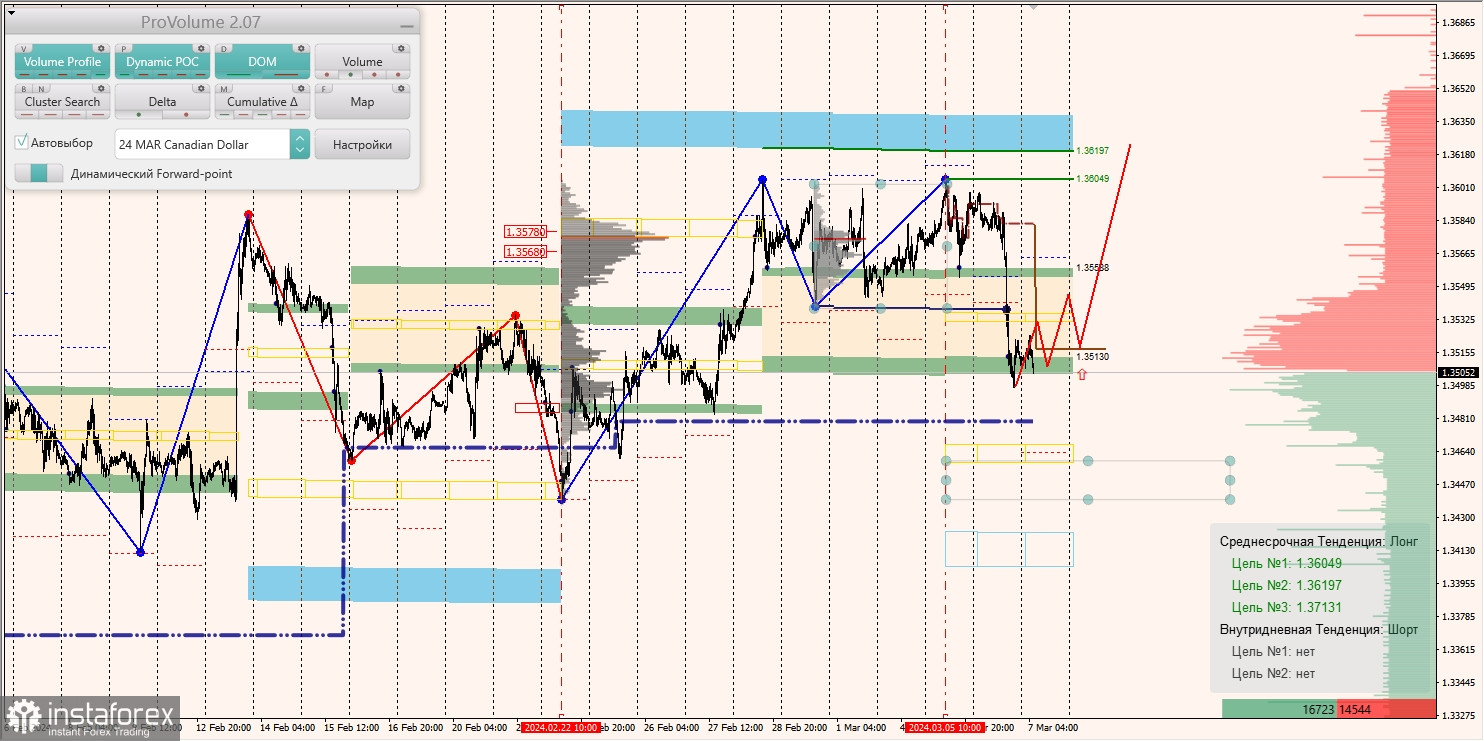The width and height of the screenshot is (1484, 741).
Task: Click the P hotkey tag on Dynamic POC
Action: pyautogui.click(x=124, y=48)
